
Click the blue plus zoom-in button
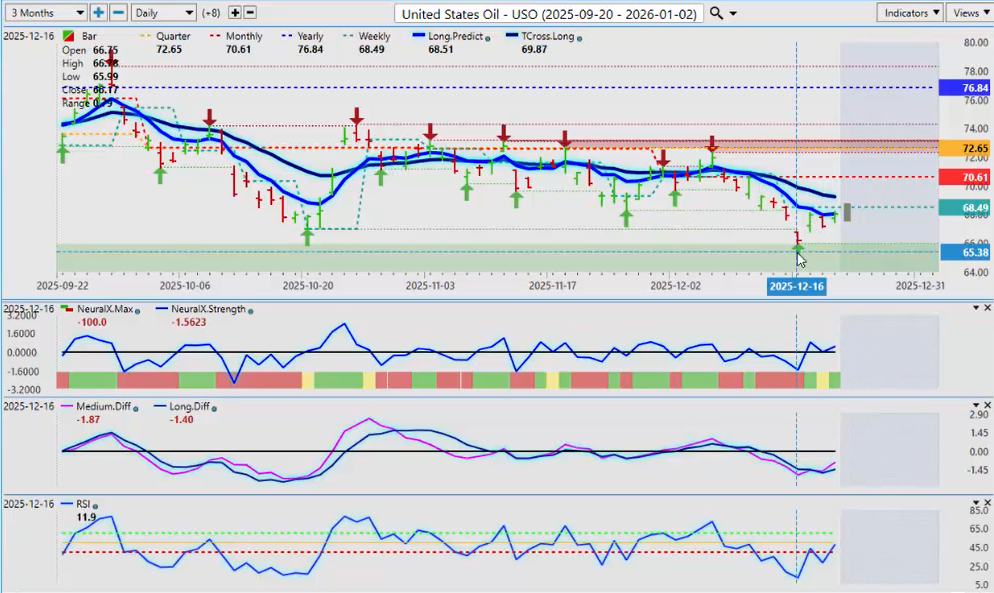pyautogui.click(x=98, y=13)
